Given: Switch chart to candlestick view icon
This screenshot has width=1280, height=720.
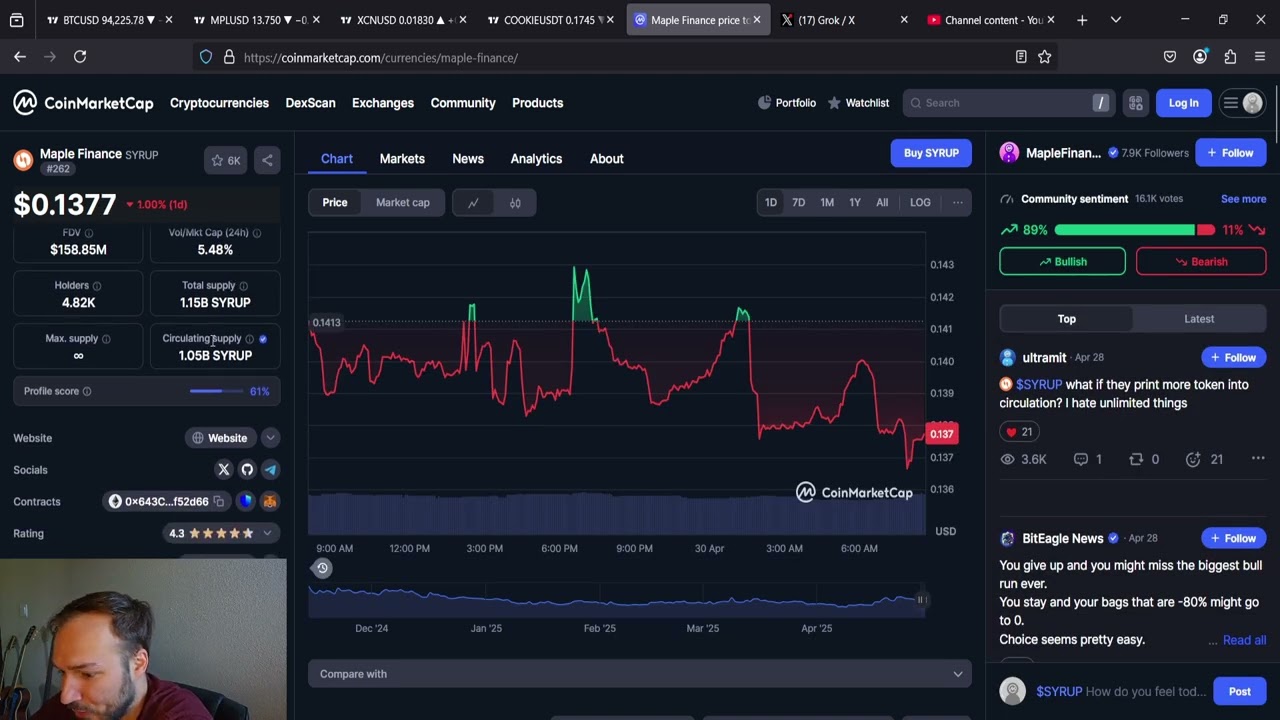Looking at the screenshot, I should point(515,203).
